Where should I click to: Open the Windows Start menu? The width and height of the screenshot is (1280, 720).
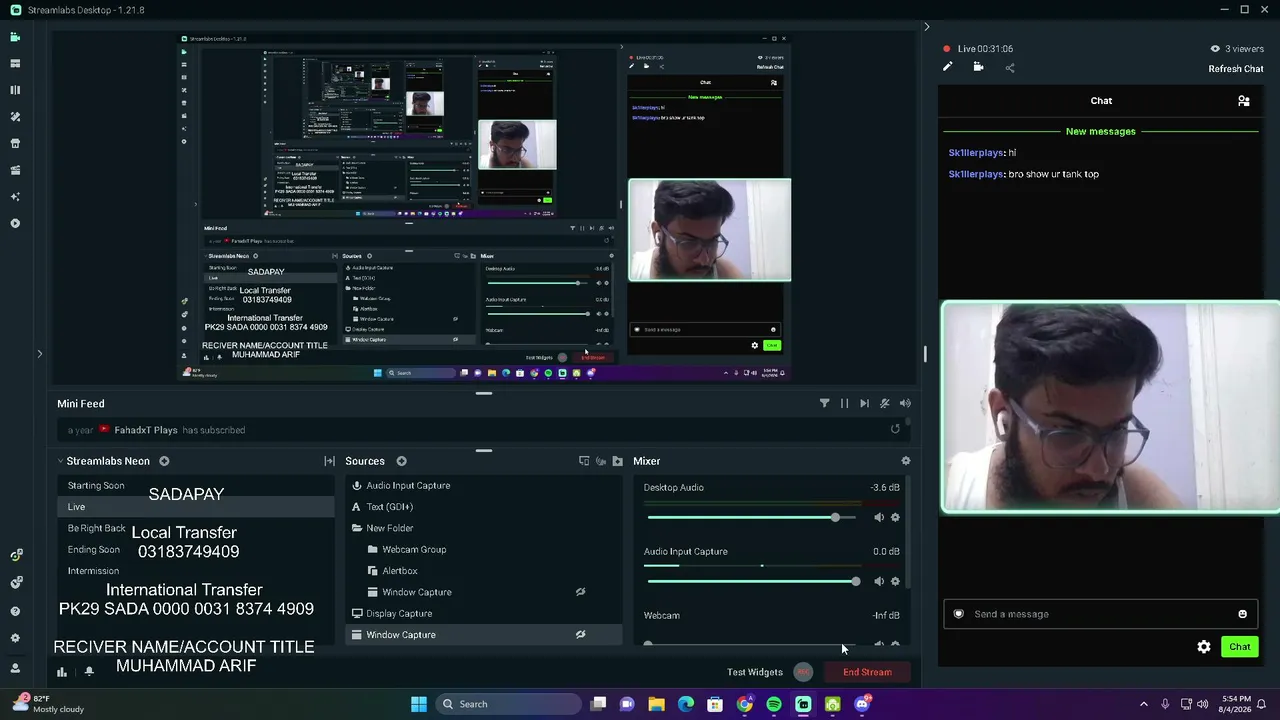(419, 704)
